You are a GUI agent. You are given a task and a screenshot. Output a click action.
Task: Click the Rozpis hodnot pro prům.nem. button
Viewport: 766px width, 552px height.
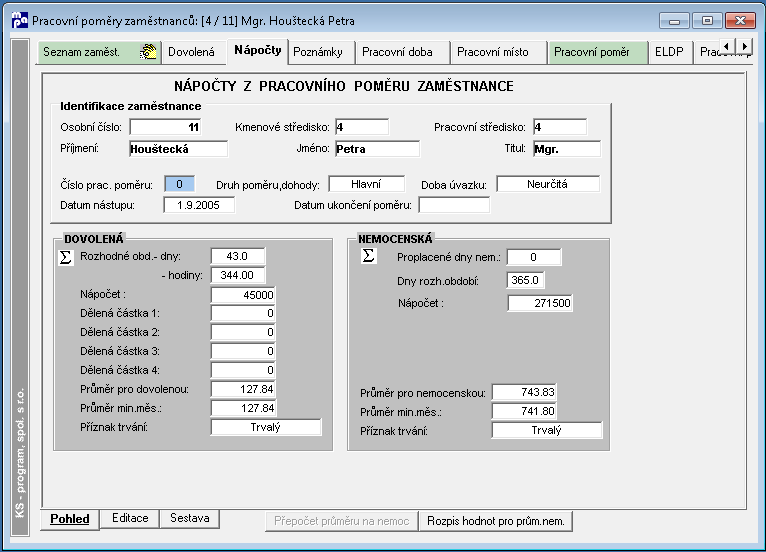(495, 521)
